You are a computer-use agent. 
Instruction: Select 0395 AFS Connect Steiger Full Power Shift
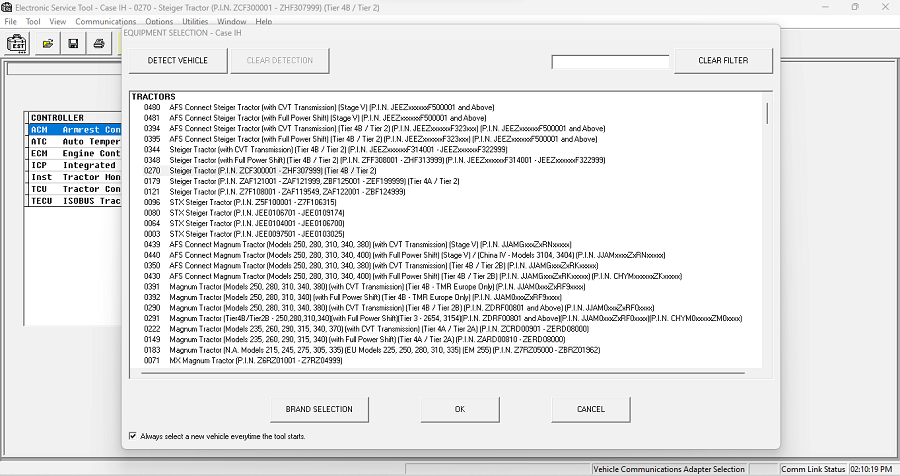pyautogui.click(x=370, y=139)
